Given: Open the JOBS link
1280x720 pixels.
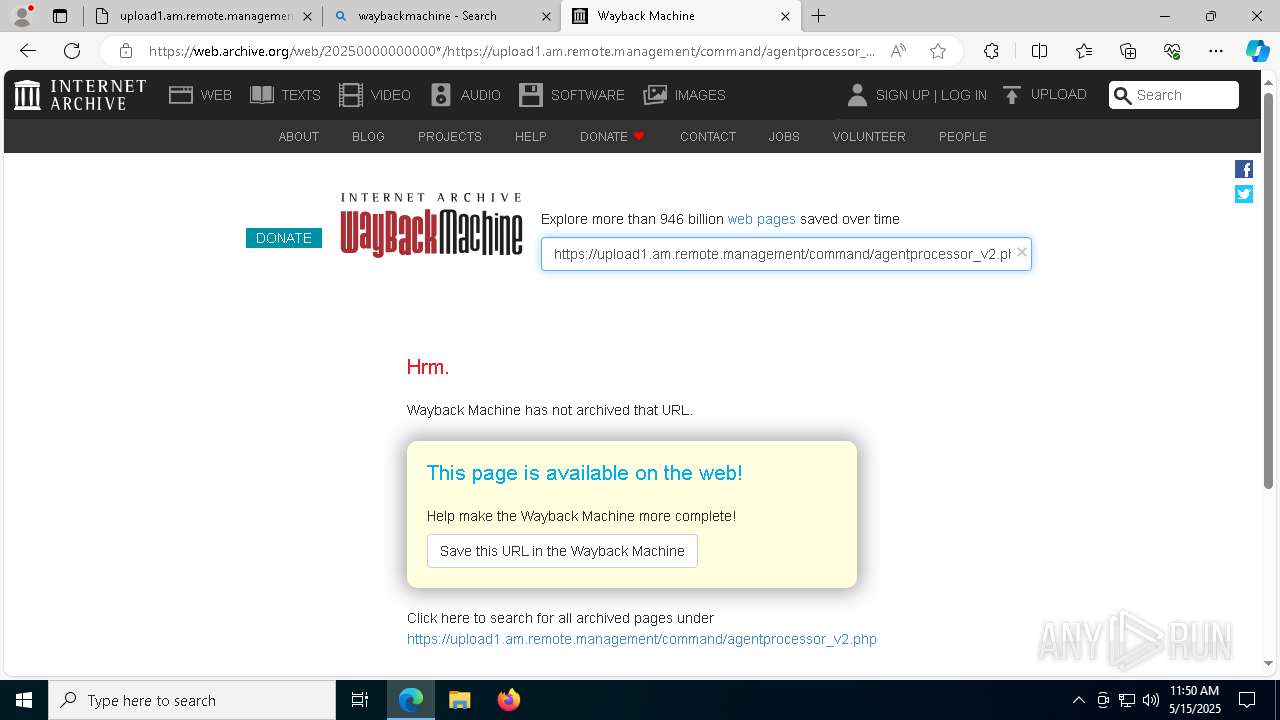Looking at the screenshot, I should (784, 136).
